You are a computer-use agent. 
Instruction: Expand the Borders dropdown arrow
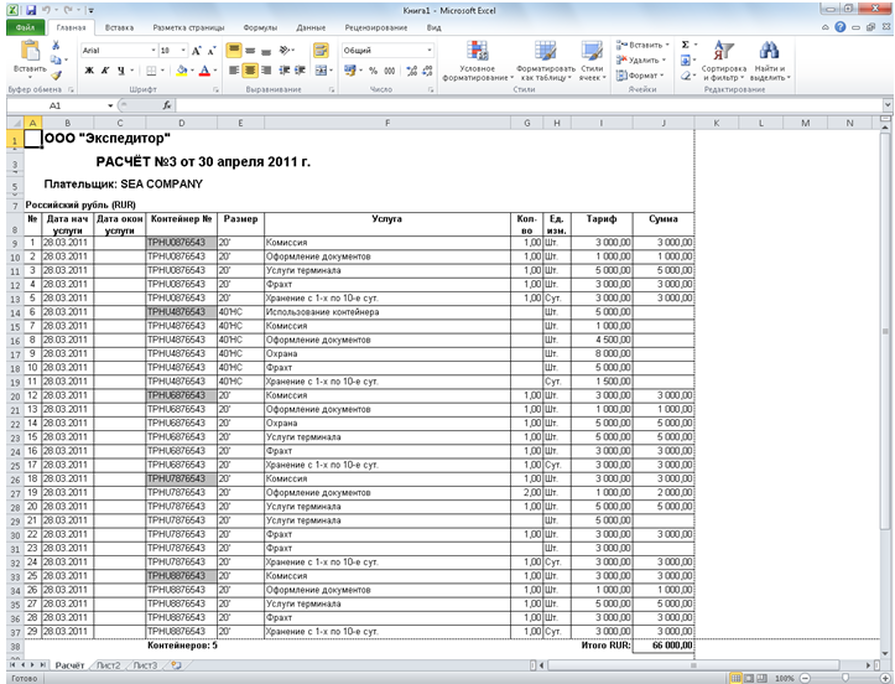163,70
